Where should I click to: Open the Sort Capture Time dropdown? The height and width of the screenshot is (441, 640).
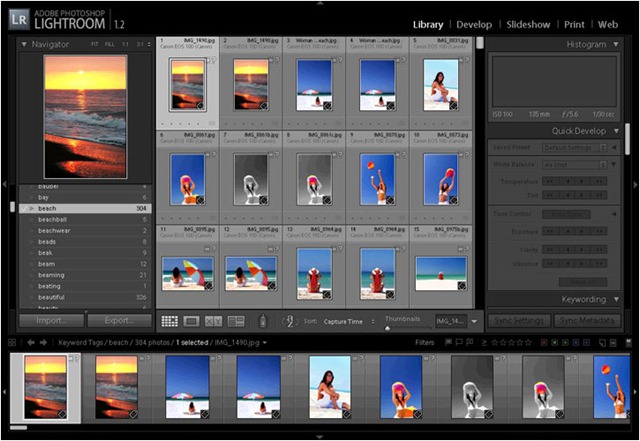click(x=349, y=321)
